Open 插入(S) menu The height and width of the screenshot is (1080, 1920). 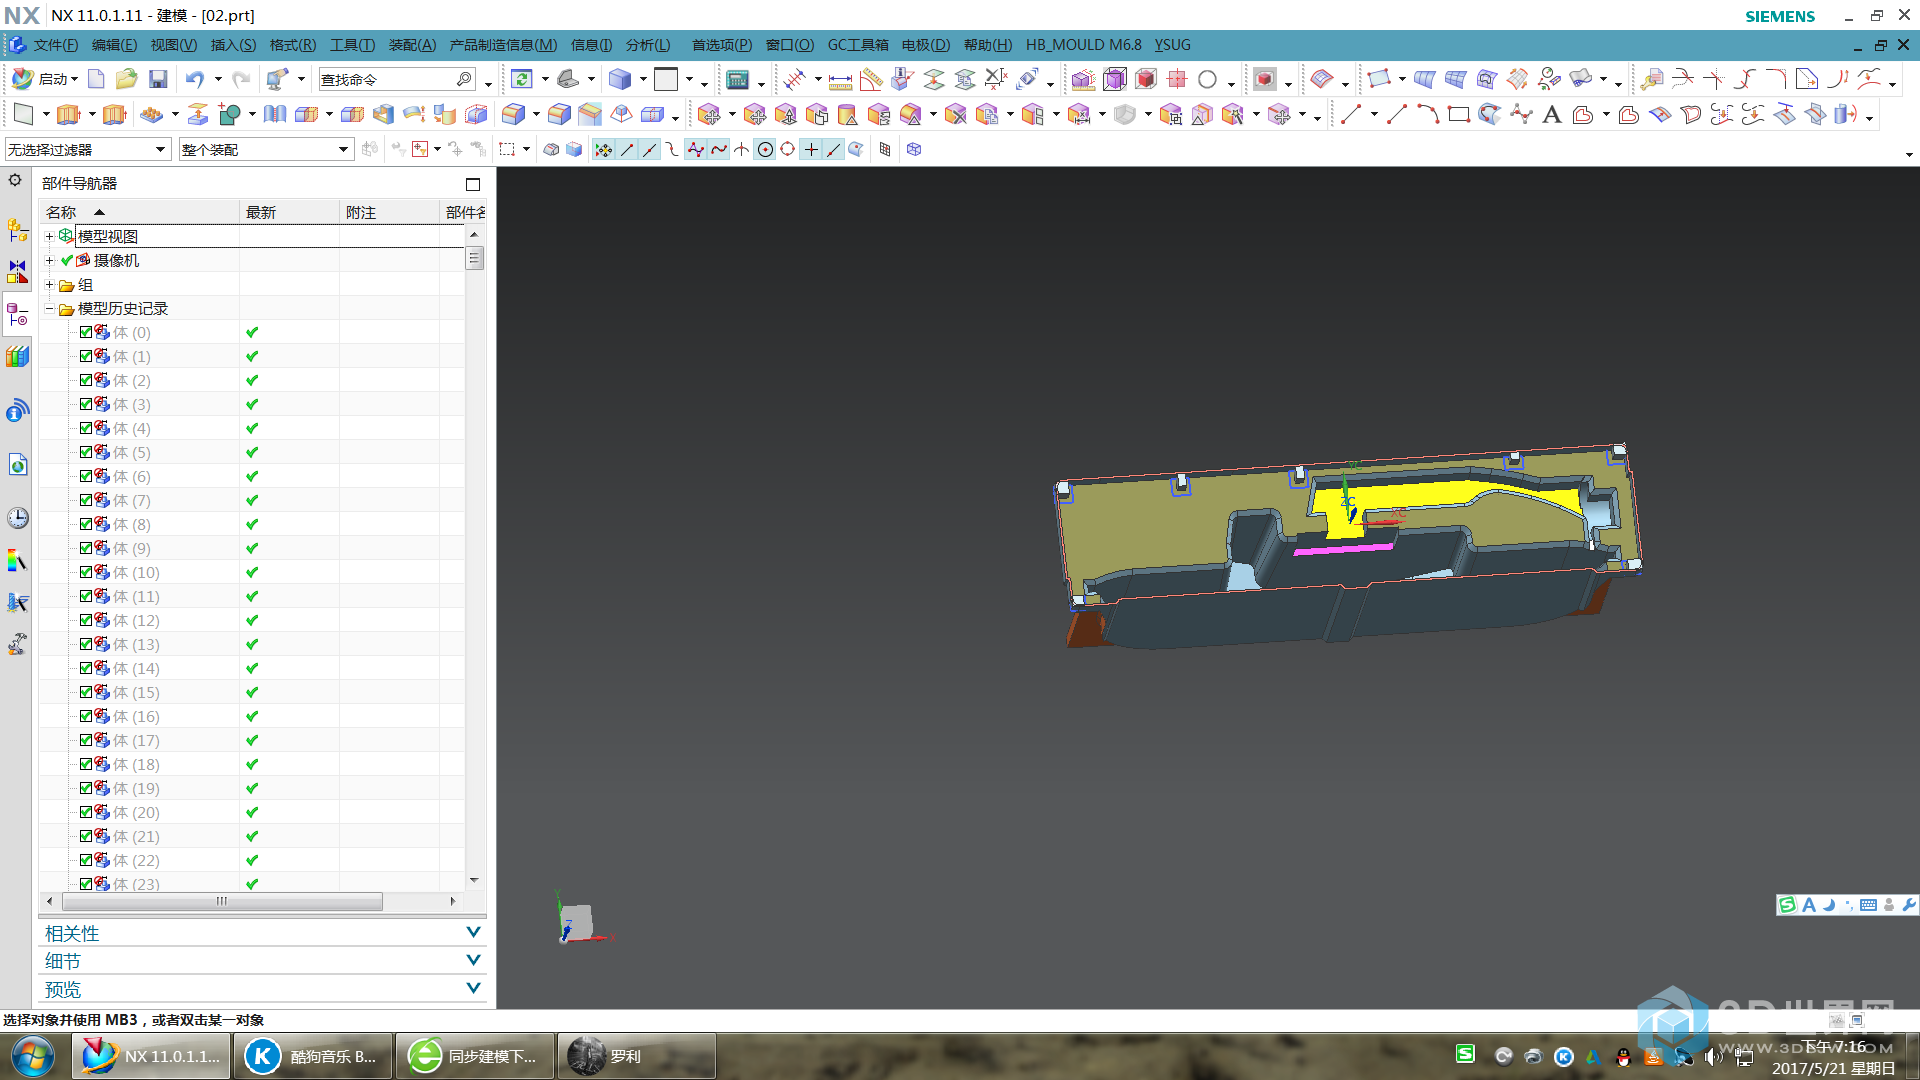click(233, 45)
